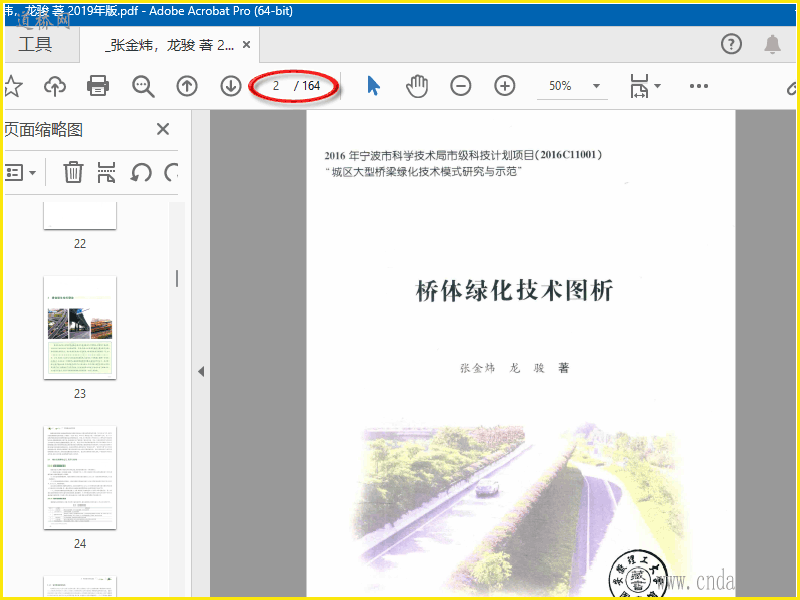Screen dimensions: 800x600
Task: Zoom in with the plus icon
Action: click(x=505, y=86)
